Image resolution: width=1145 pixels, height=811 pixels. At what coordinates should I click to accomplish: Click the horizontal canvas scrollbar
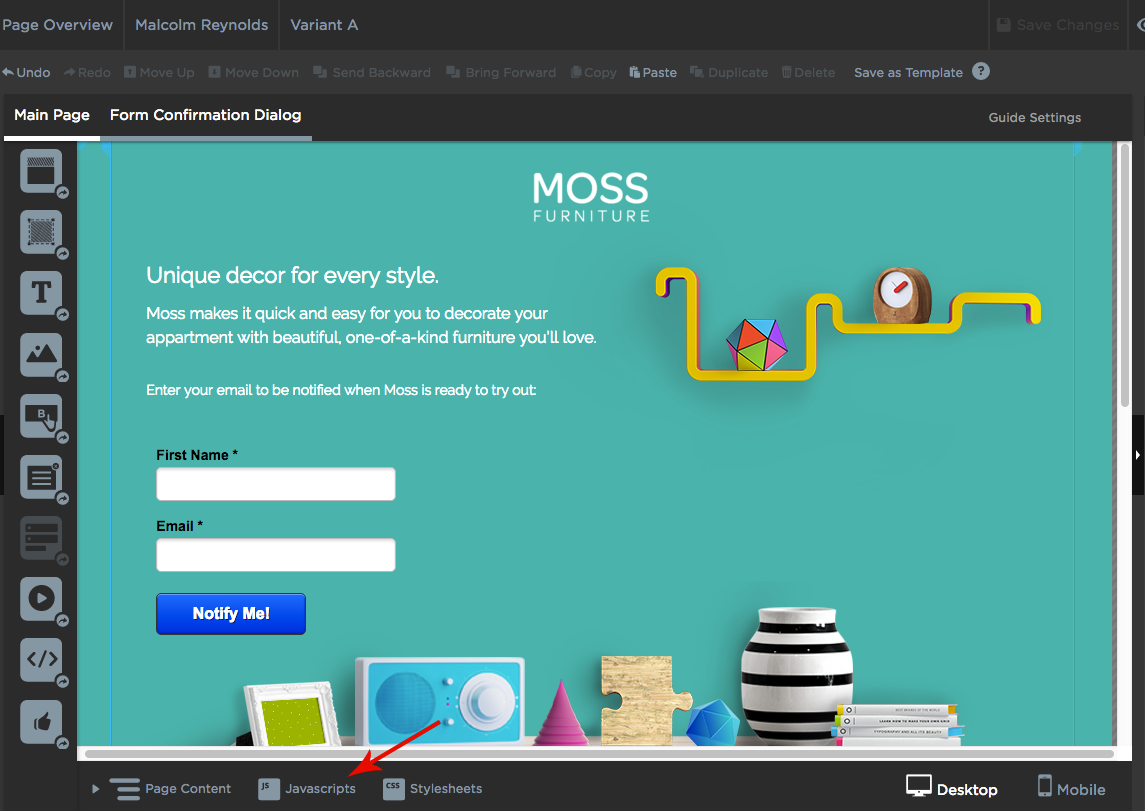click(x=599, y=753)
